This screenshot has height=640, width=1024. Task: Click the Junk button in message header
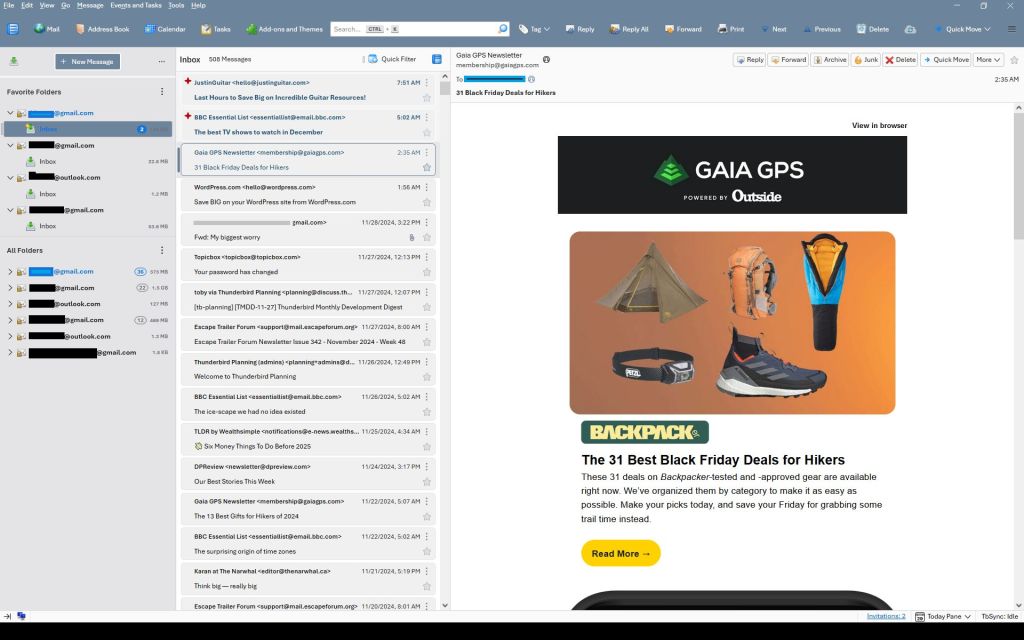866,60
